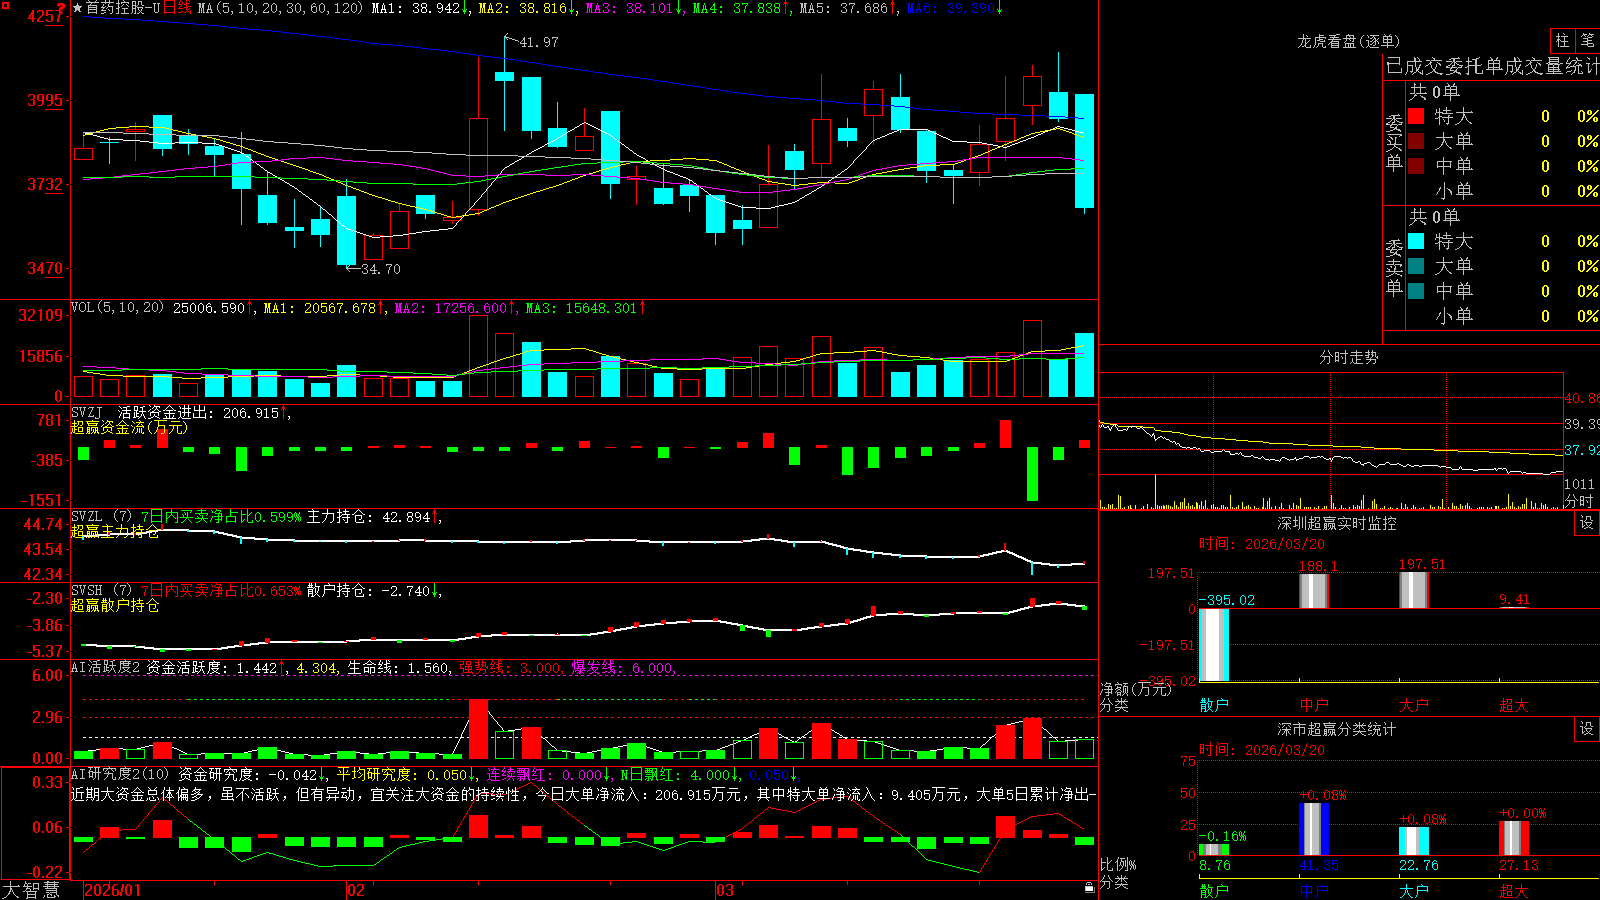Viewport: 1600px width, 900px height.
Task: Click the blue 中户 41.35 bar in 分类统计
Action: pyautogui.click(x=1314, y=829)
